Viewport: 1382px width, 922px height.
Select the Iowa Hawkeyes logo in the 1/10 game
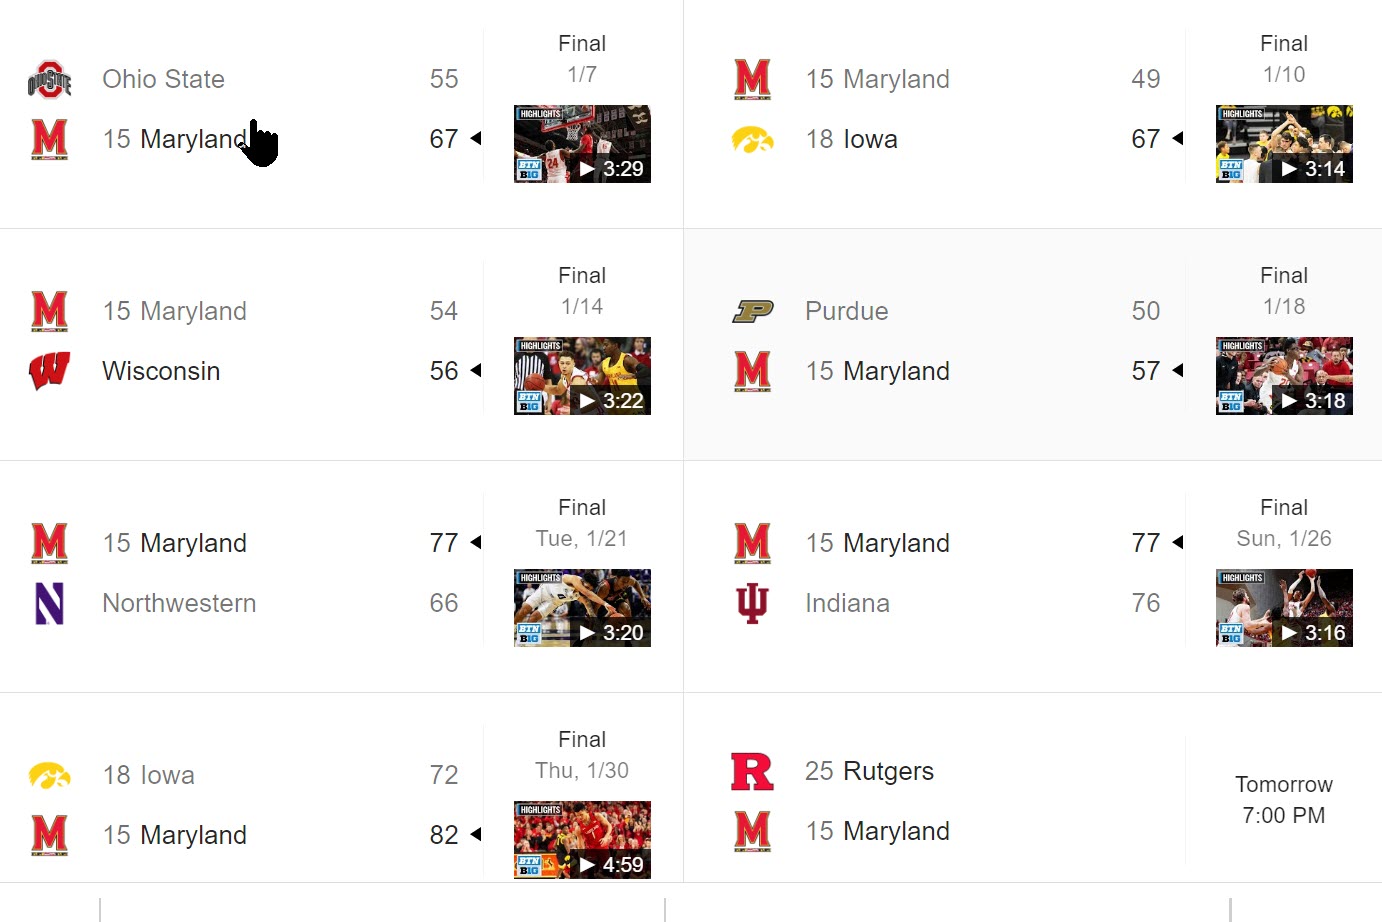tap(751, 139)
